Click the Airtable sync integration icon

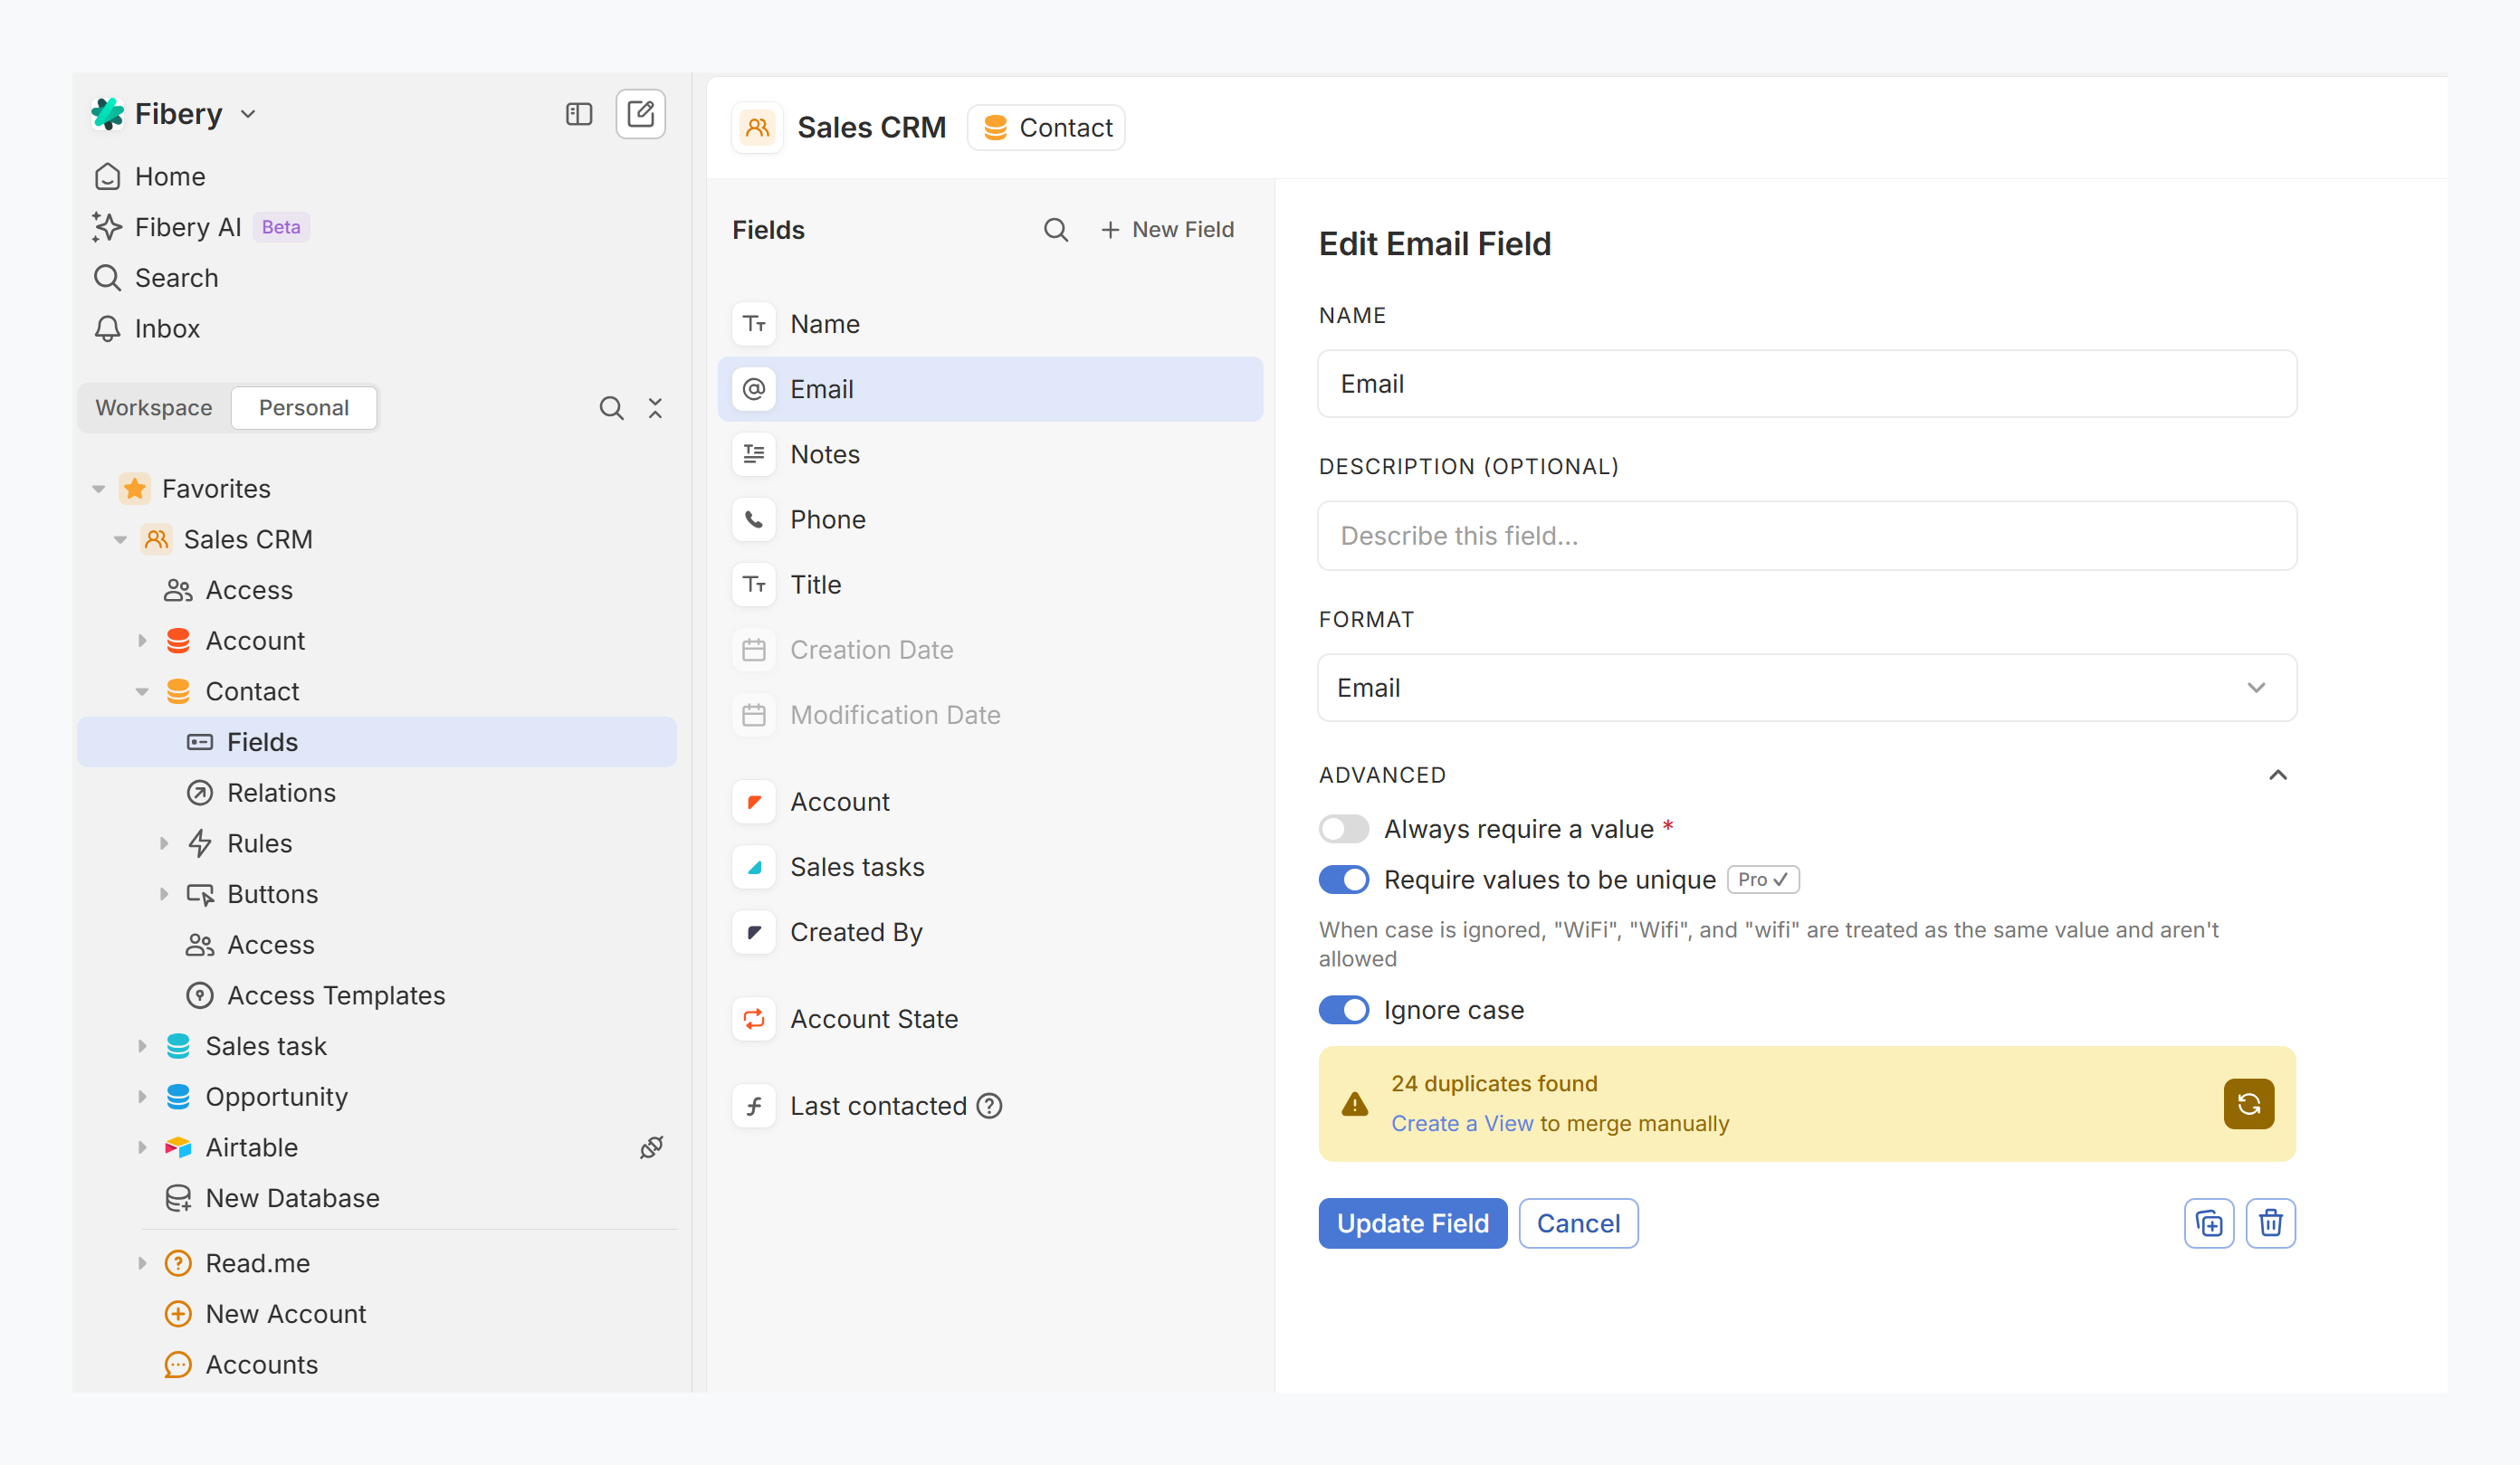[651, 1148]
